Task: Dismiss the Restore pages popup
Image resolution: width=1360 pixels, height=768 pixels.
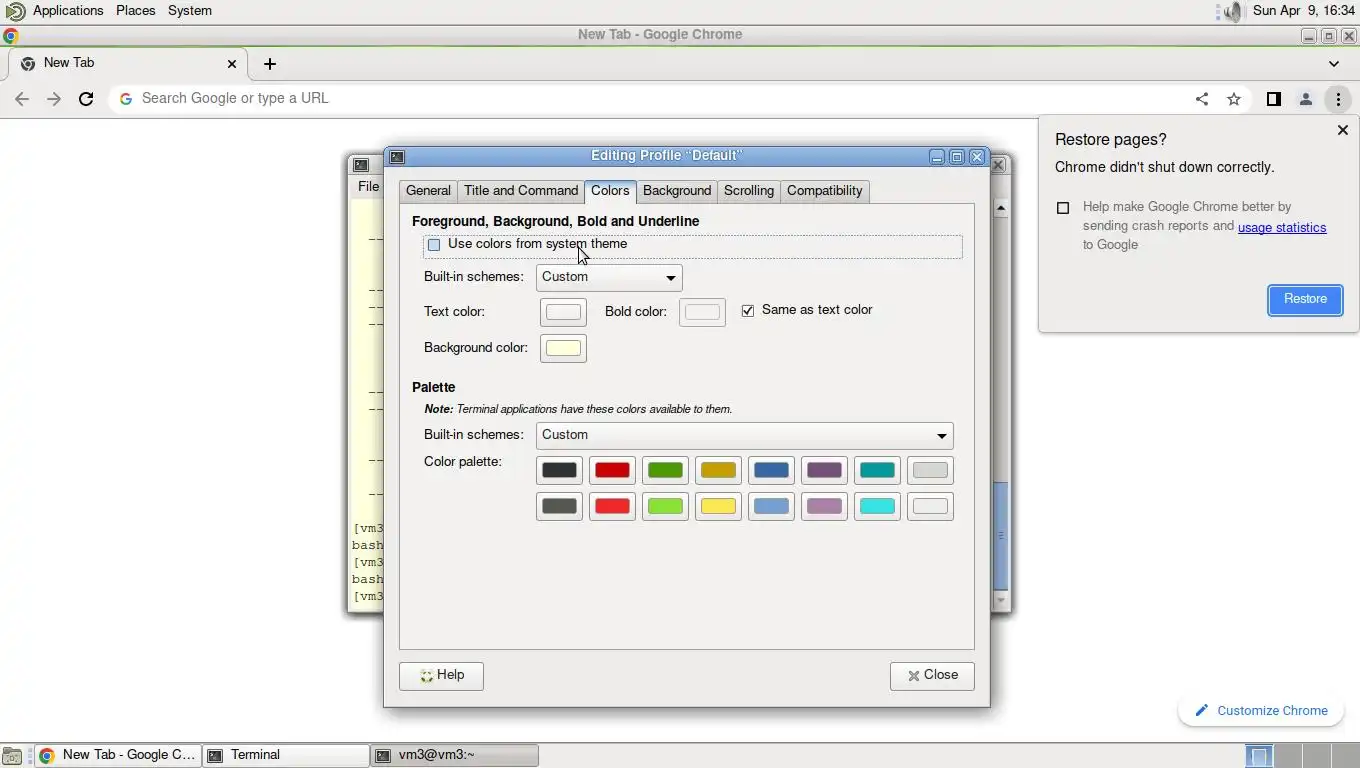Action: (x=1343, y=130)
